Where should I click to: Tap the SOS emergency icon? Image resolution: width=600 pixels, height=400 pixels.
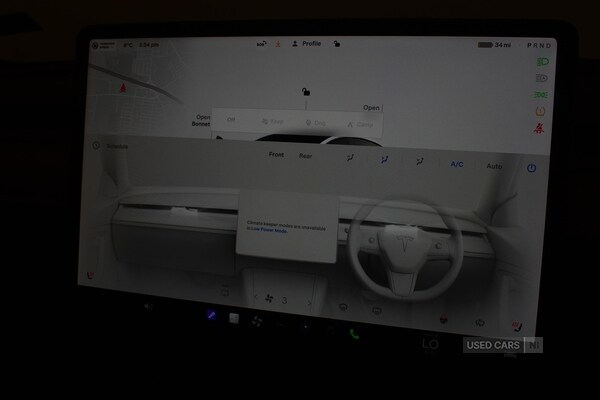[x=261, y=44]
